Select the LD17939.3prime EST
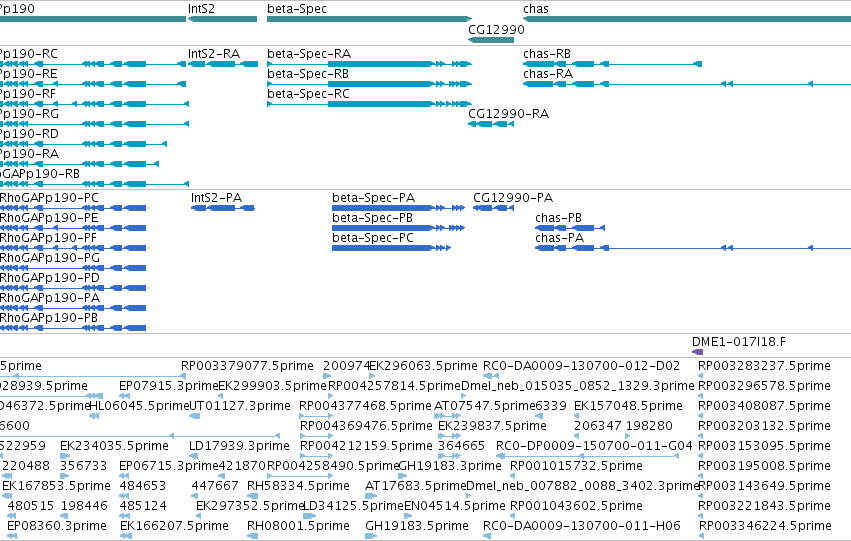Image resolution: width=851 pixels, height=541 pixels. [194, 456]
